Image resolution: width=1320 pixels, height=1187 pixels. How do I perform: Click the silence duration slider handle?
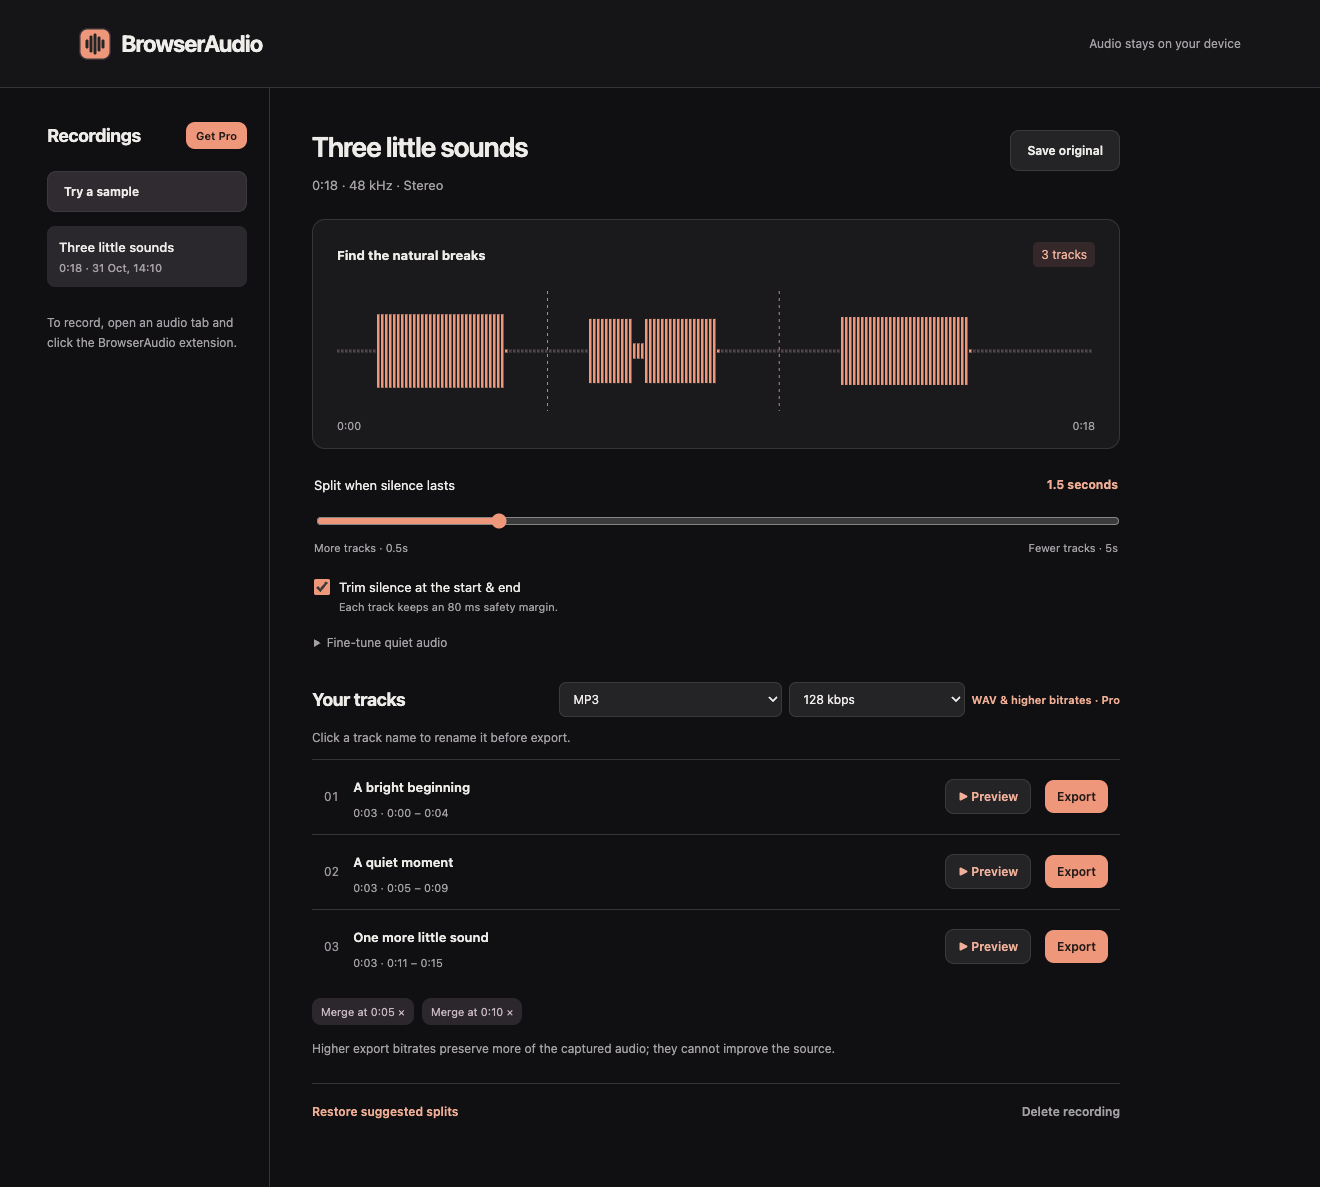[x=499, y=521]
